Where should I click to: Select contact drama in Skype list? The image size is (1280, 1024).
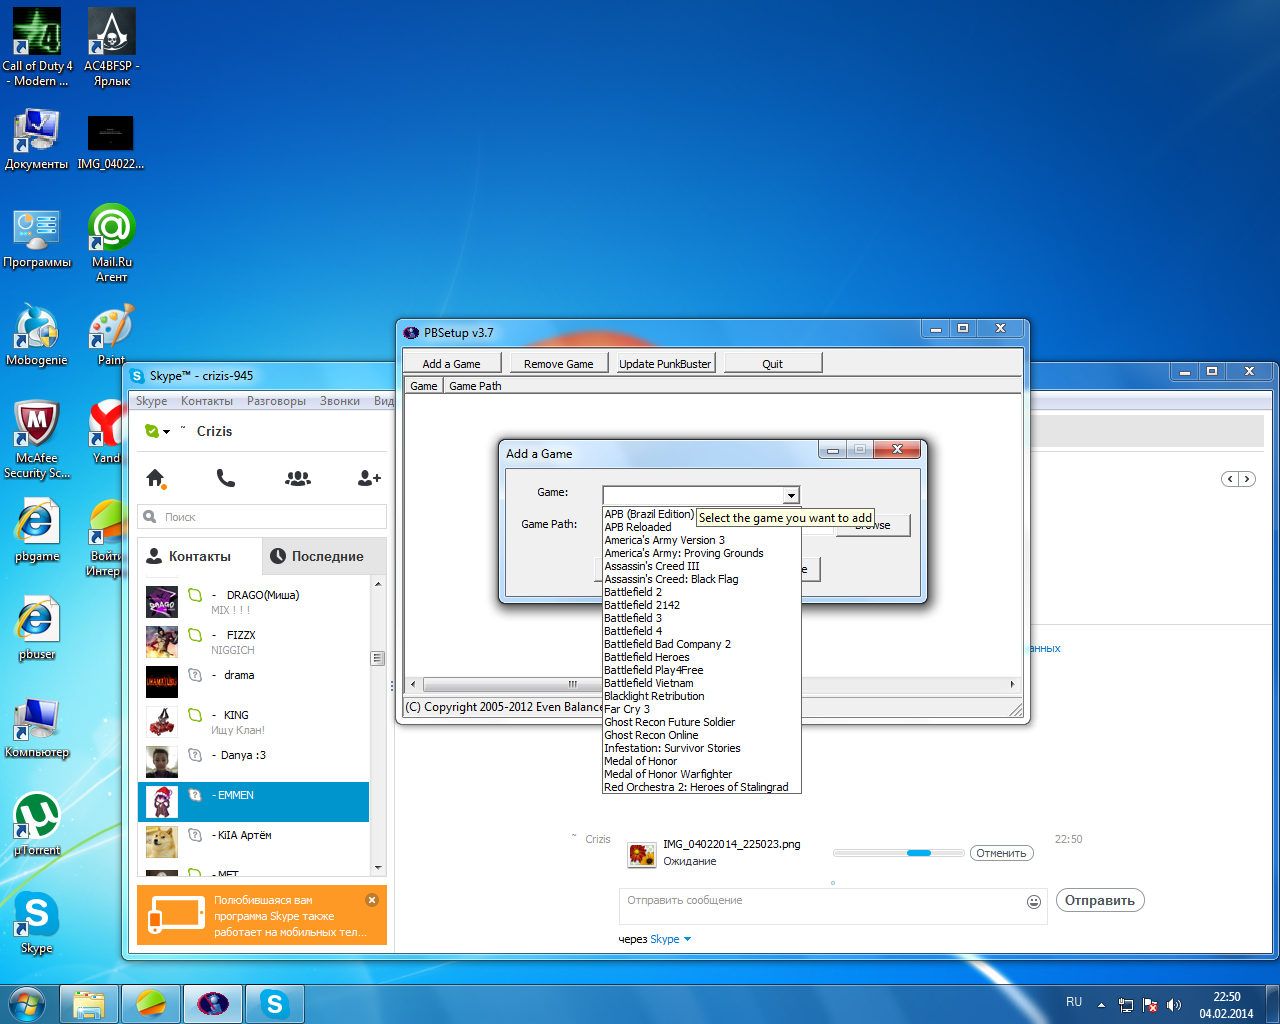254,682
